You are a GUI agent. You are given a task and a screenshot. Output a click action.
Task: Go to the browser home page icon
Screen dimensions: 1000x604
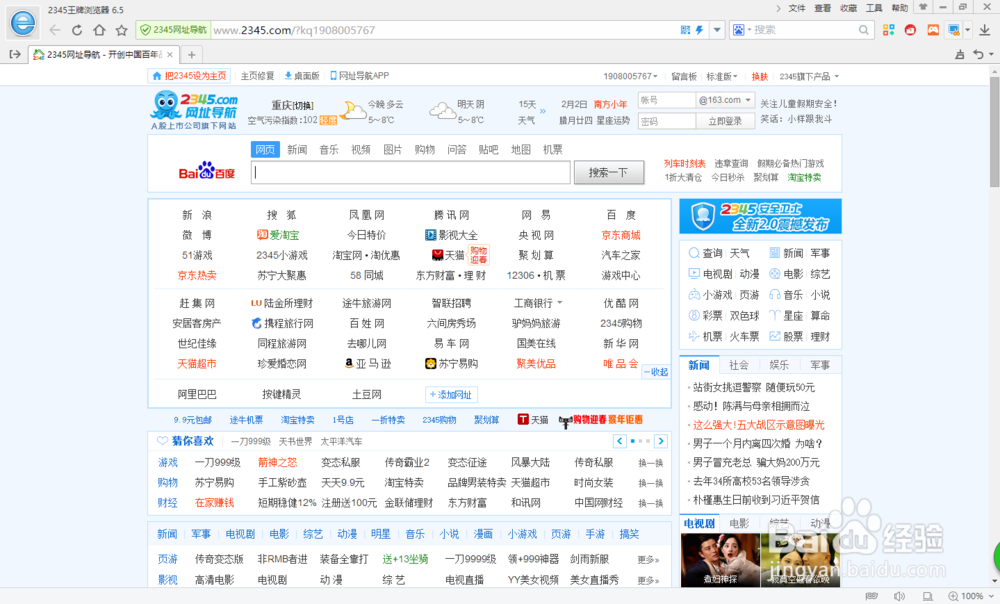(99, 30)
